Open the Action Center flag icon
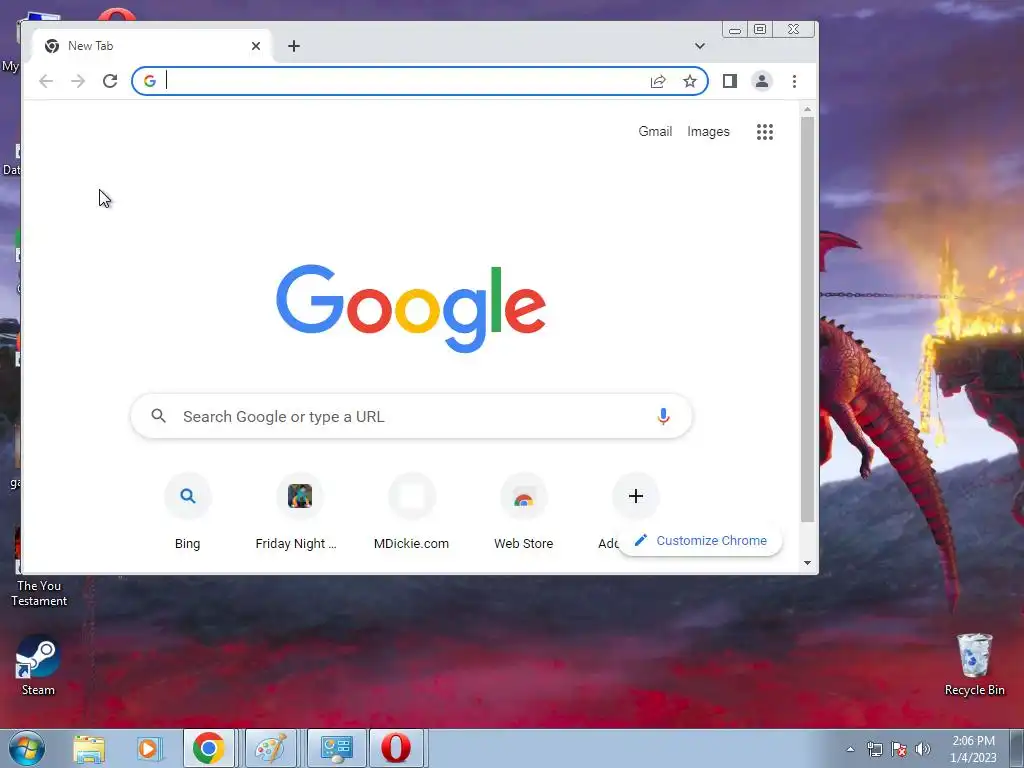 point(899,749)
